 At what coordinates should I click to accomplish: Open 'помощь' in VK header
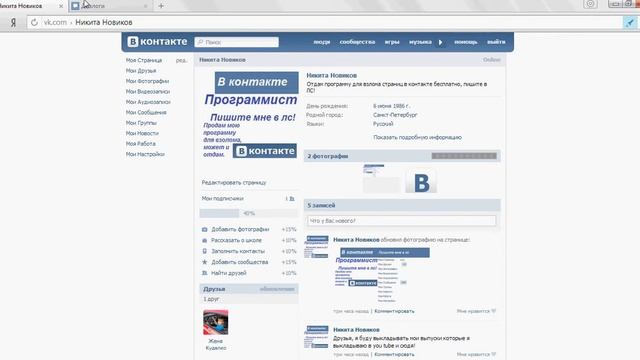point(466,42)
